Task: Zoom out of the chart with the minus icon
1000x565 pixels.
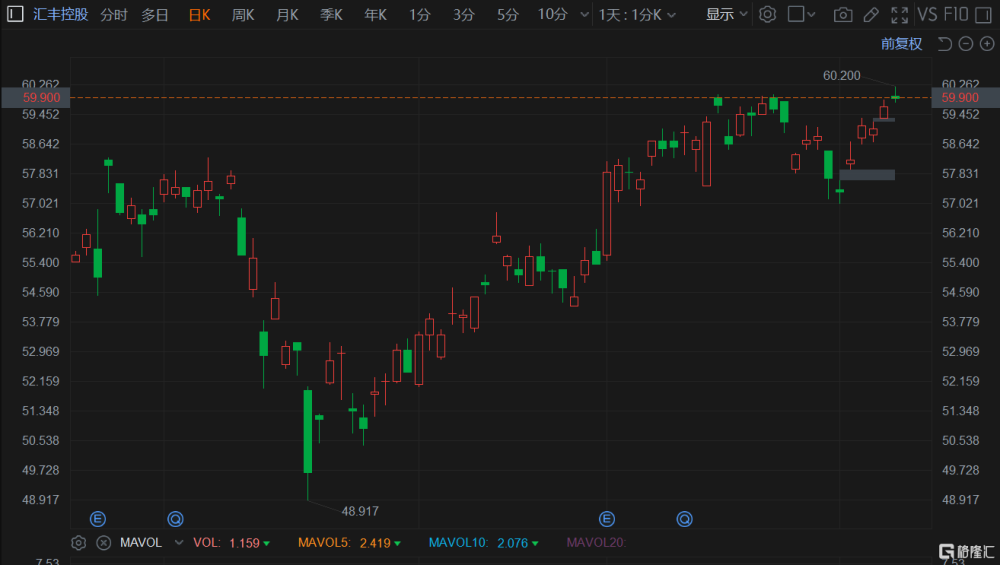Action: click(x=966, y=43)
